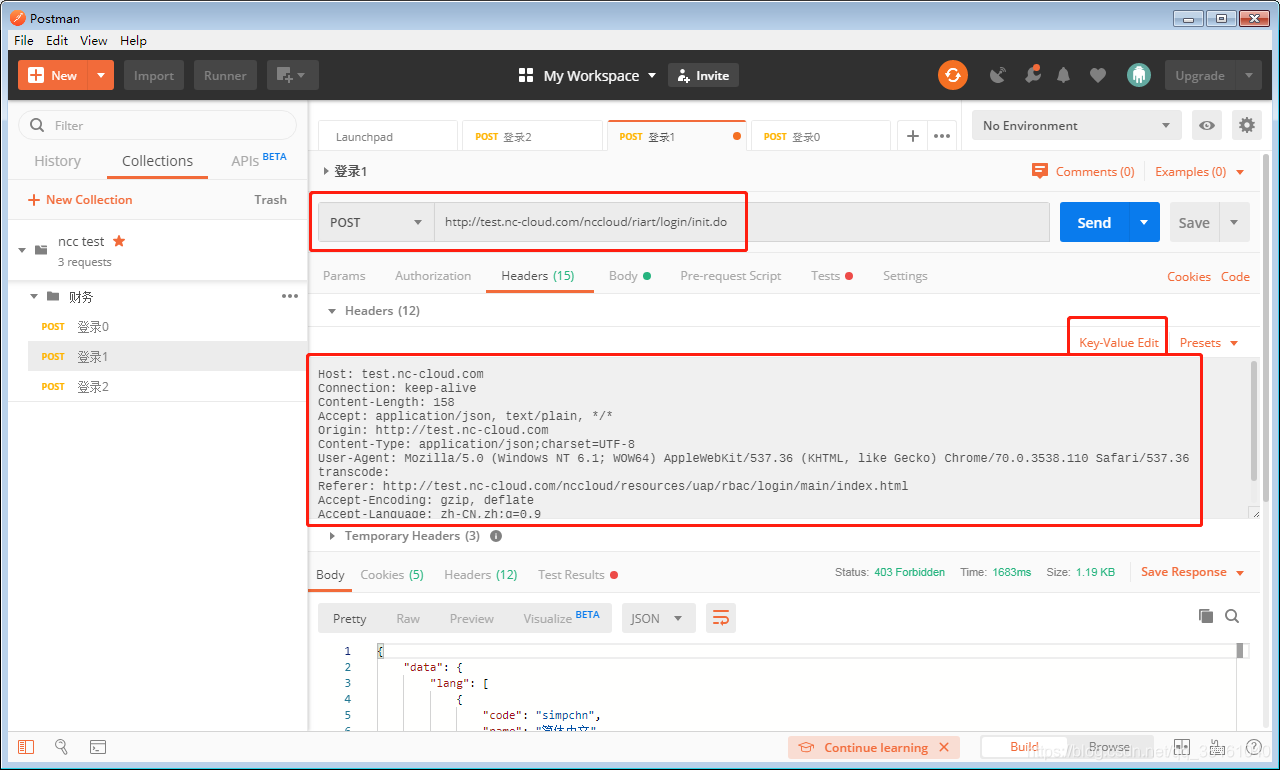Image resolution: width=1280 pixels, height=770 pixels.
Task: Open the Send button dropdown arrow
Action: pyautogui.click(x=1144, y=222)
